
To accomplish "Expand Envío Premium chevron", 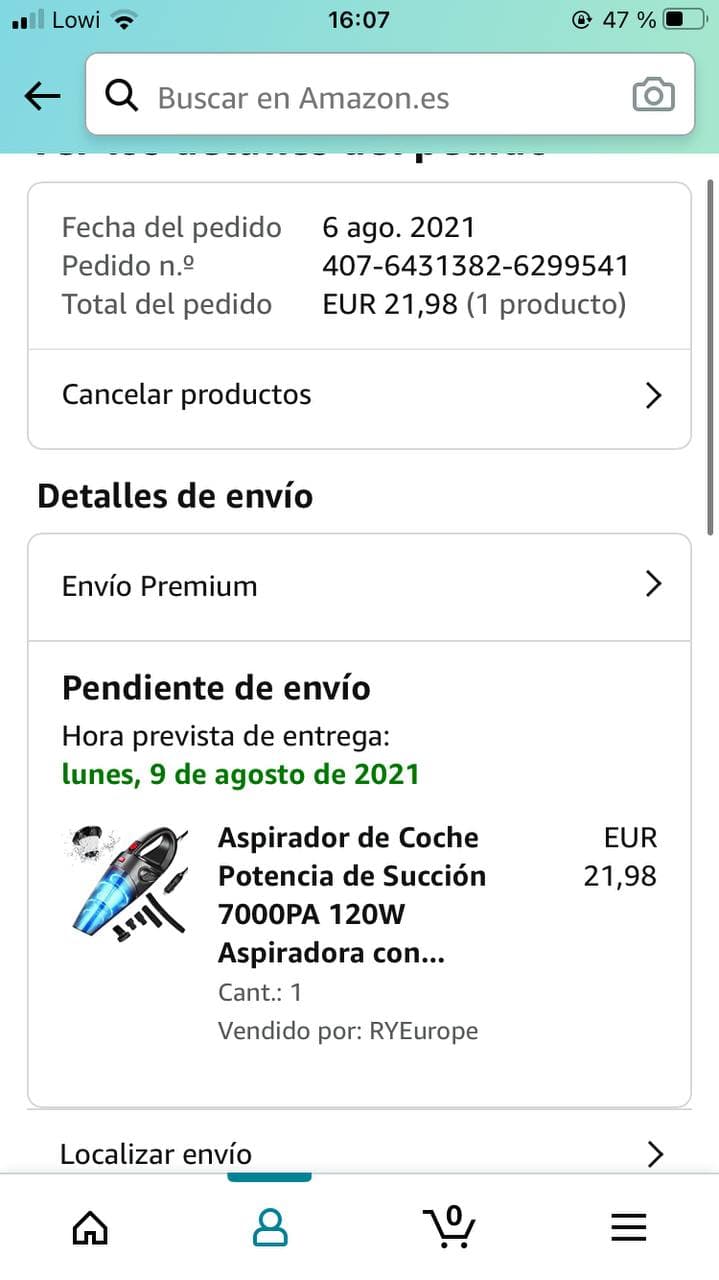I will 654,584.
